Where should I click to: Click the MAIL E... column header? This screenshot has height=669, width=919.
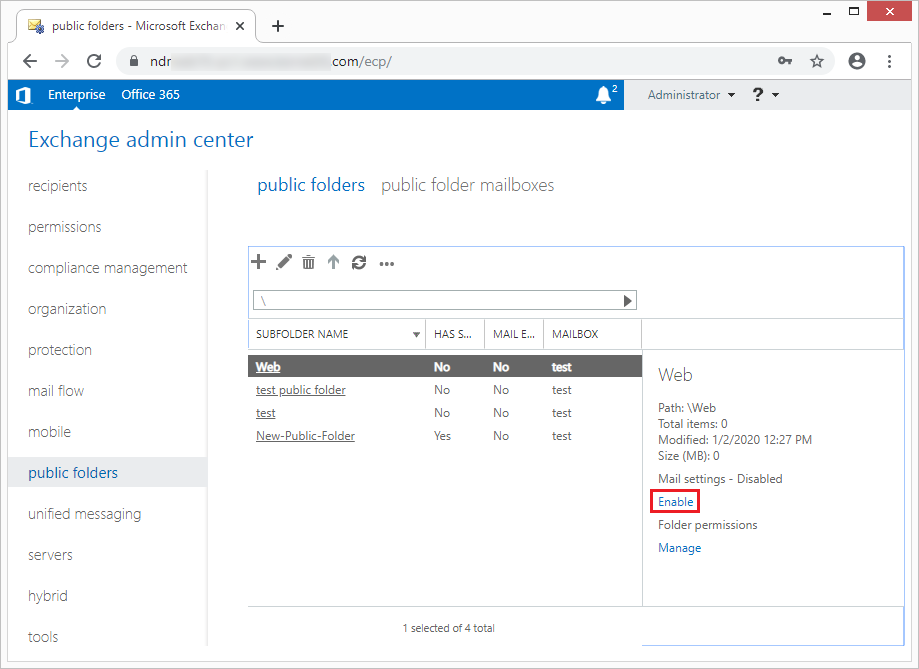[x=514, y=334]
